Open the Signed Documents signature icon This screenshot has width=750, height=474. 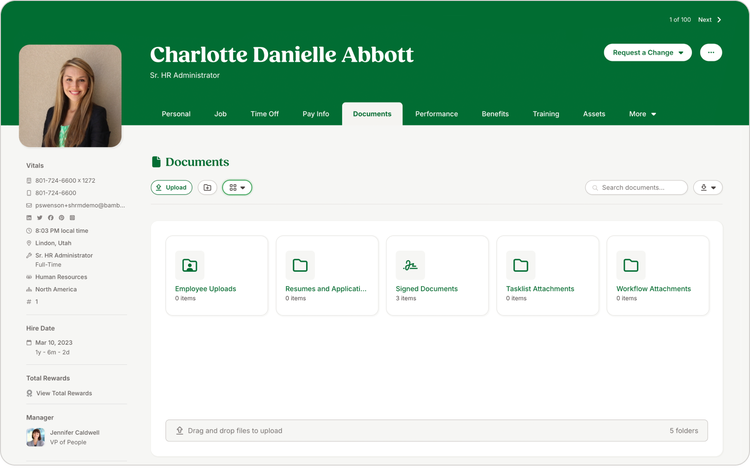(x=410, y=265)
